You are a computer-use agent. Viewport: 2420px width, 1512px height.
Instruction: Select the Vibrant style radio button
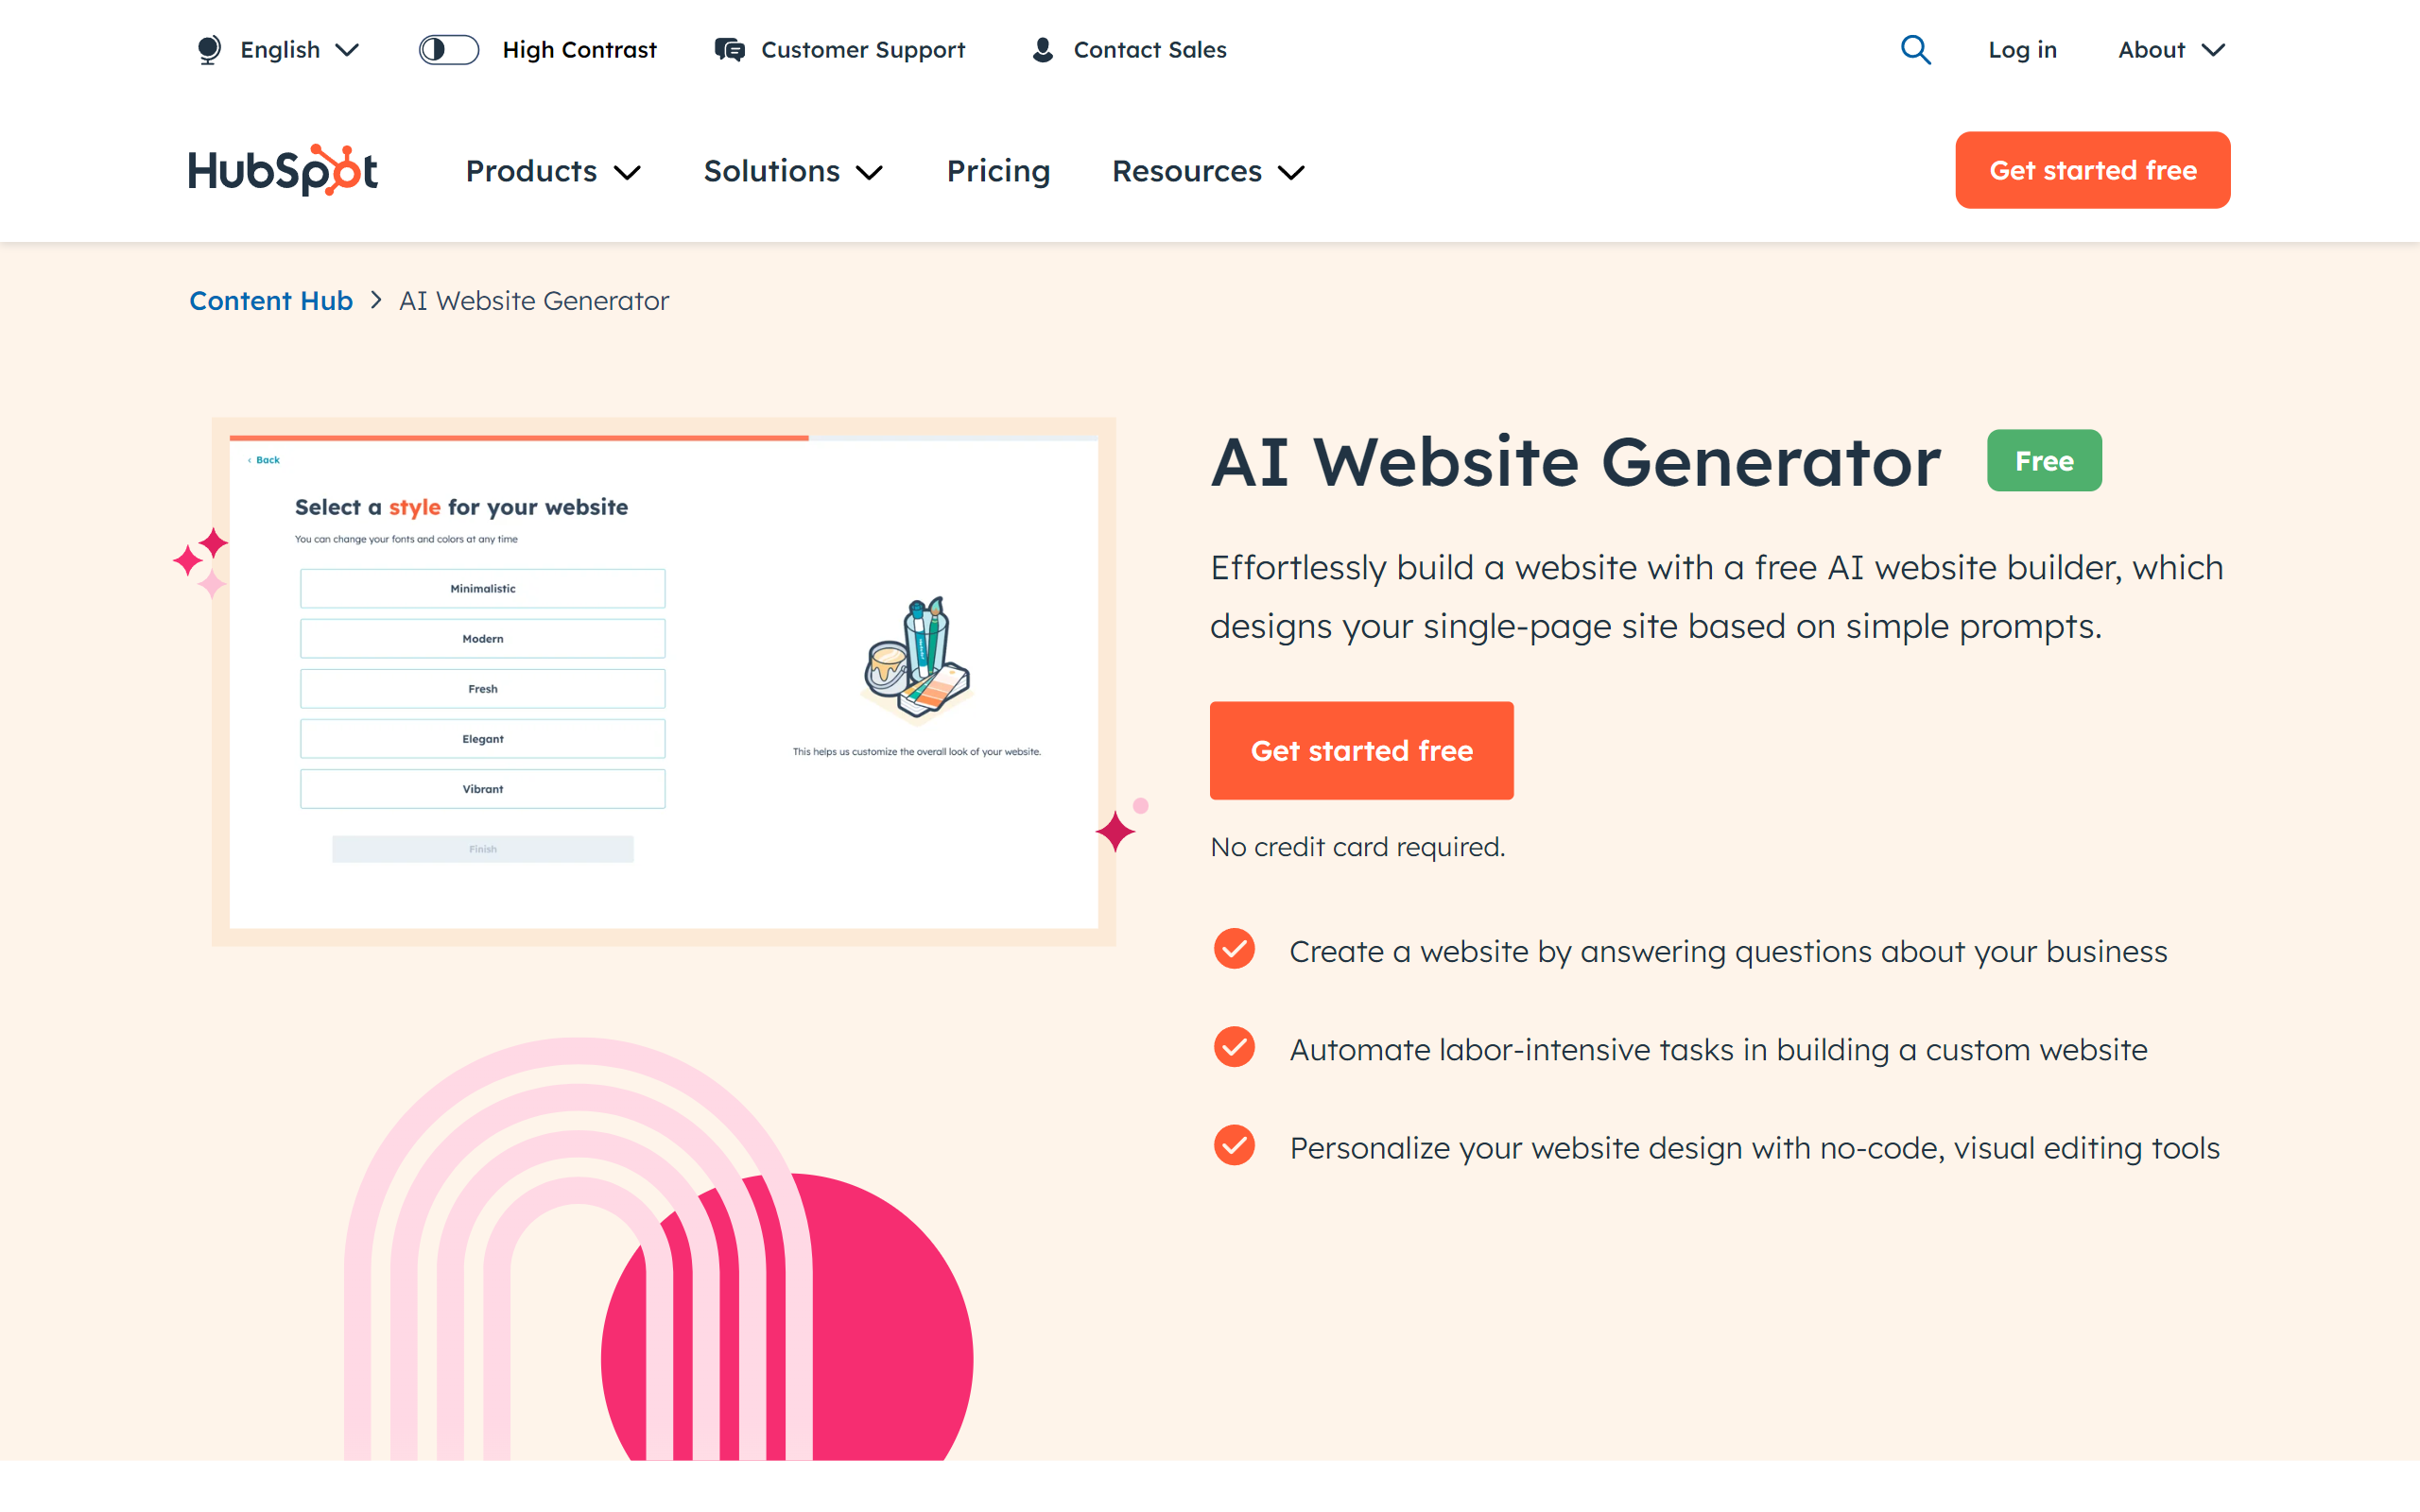[481, 787]
